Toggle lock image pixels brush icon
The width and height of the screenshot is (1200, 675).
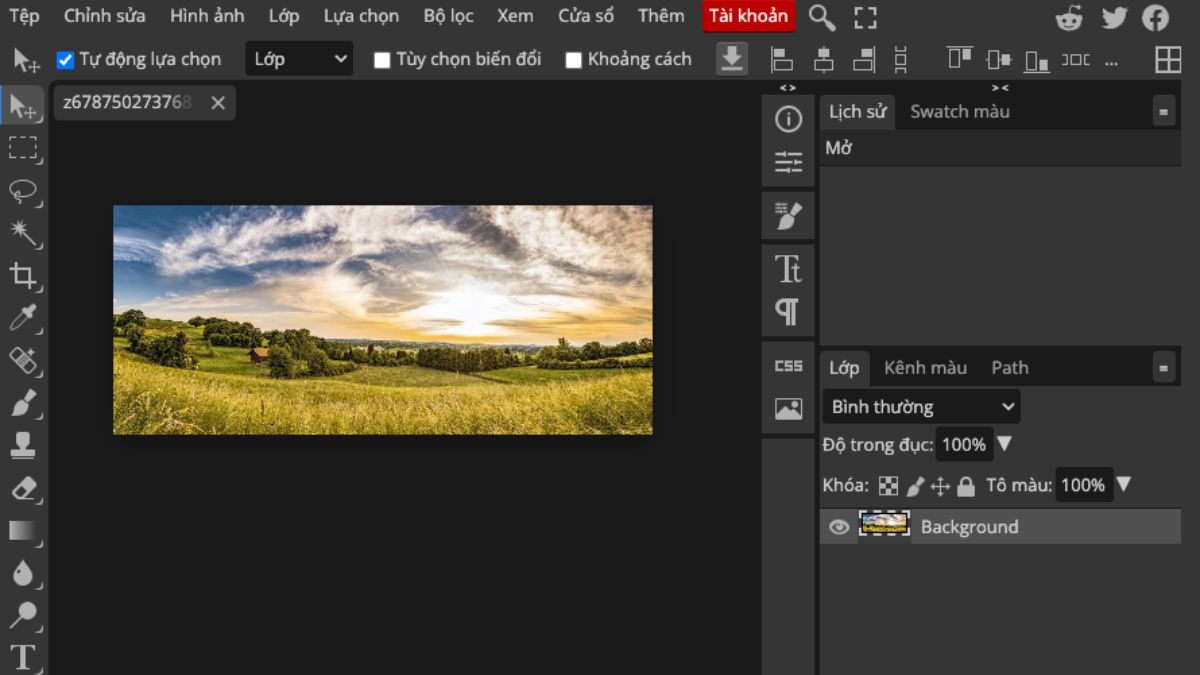point(915,486)
